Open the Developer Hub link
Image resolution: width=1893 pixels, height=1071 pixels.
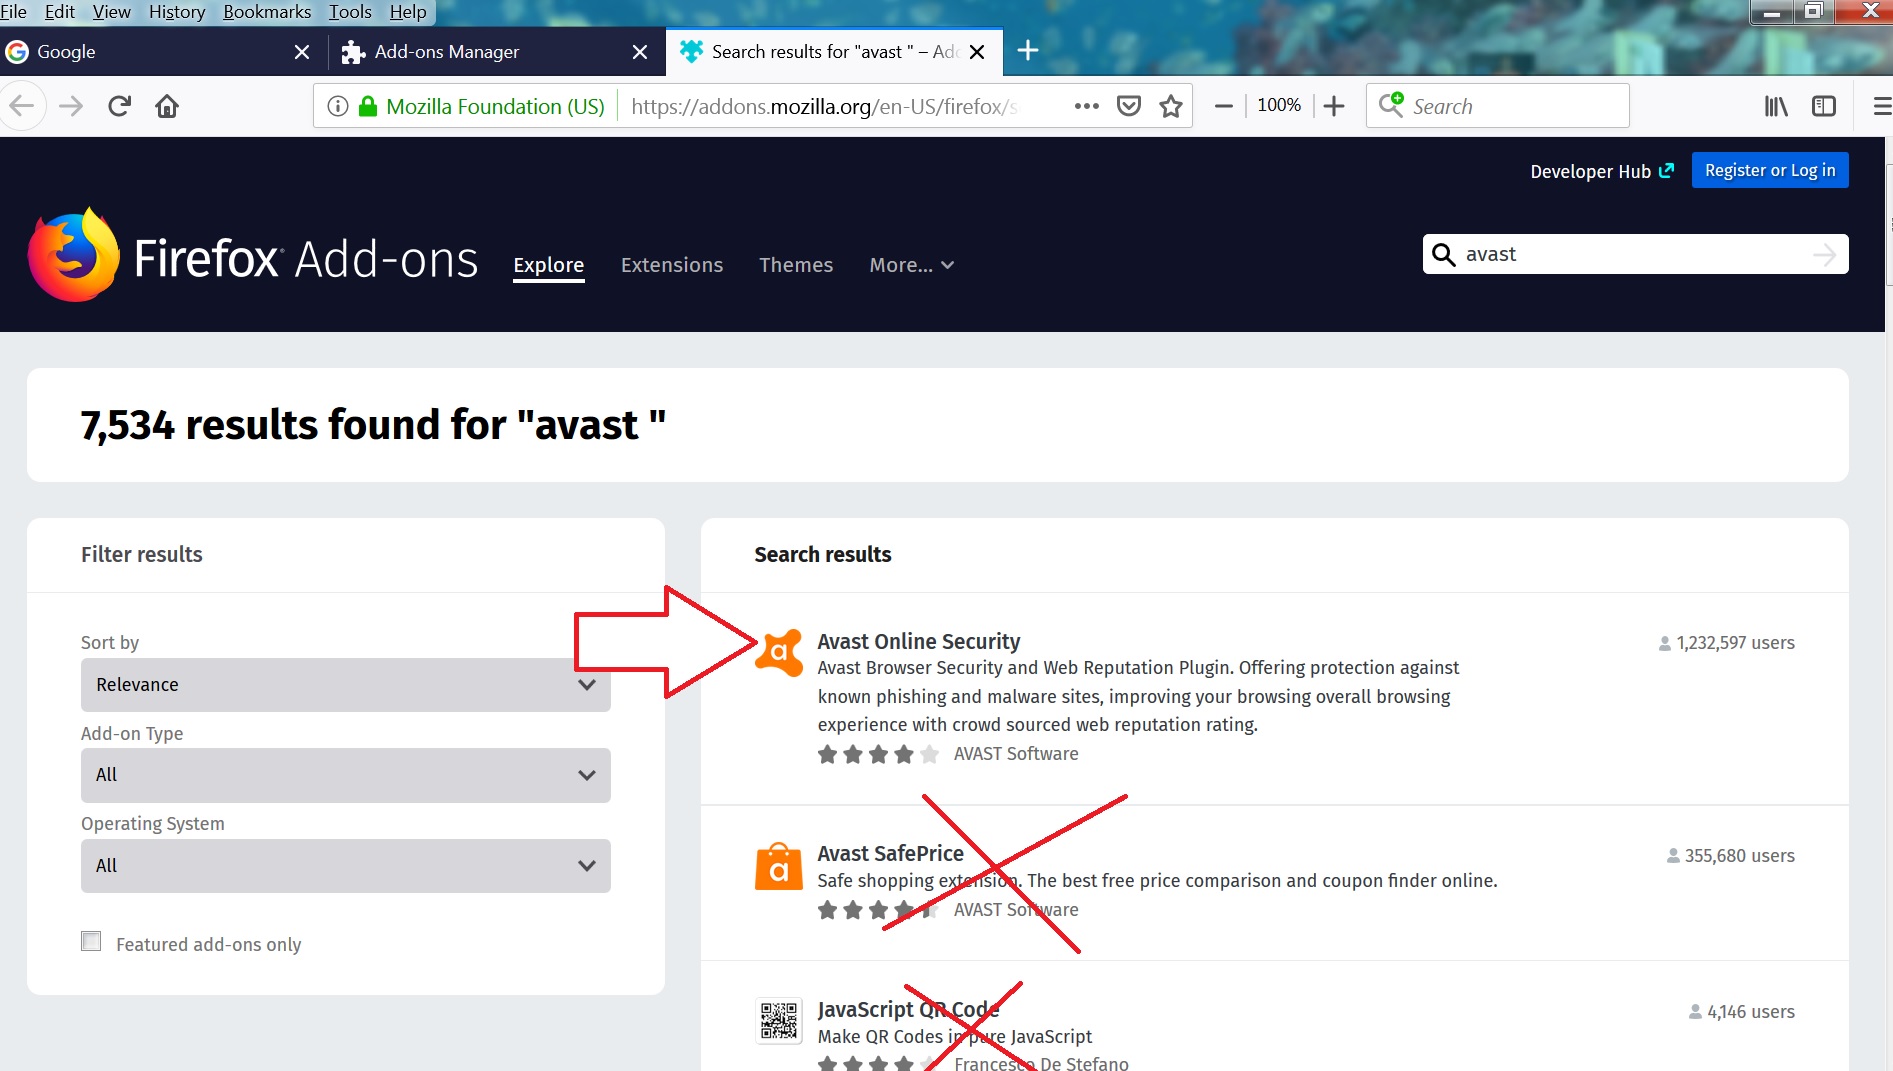[1602, 171]
